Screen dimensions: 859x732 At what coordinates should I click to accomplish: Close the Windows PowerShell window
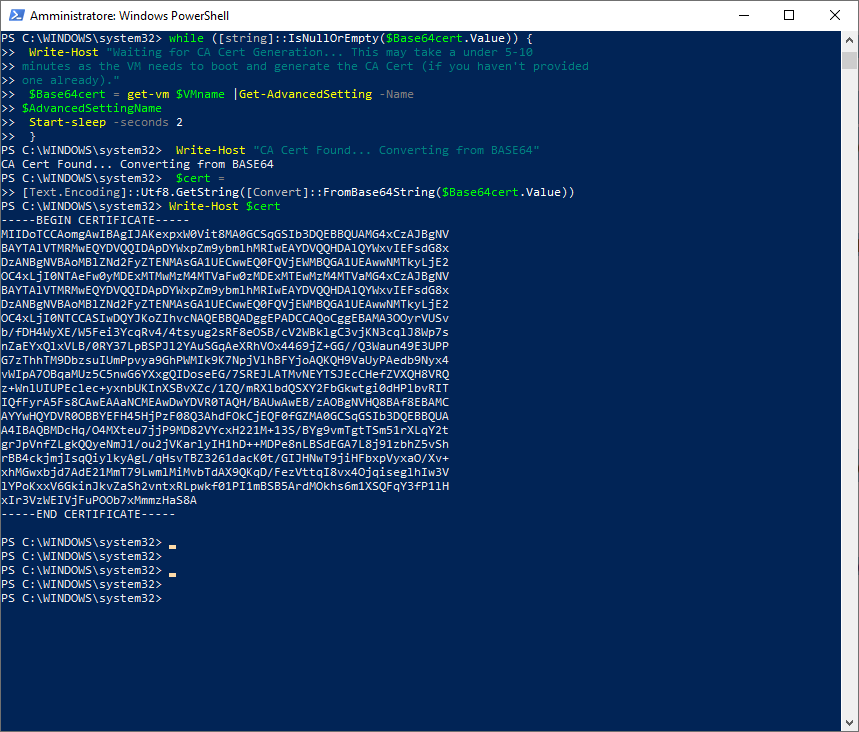pos(834,16)
